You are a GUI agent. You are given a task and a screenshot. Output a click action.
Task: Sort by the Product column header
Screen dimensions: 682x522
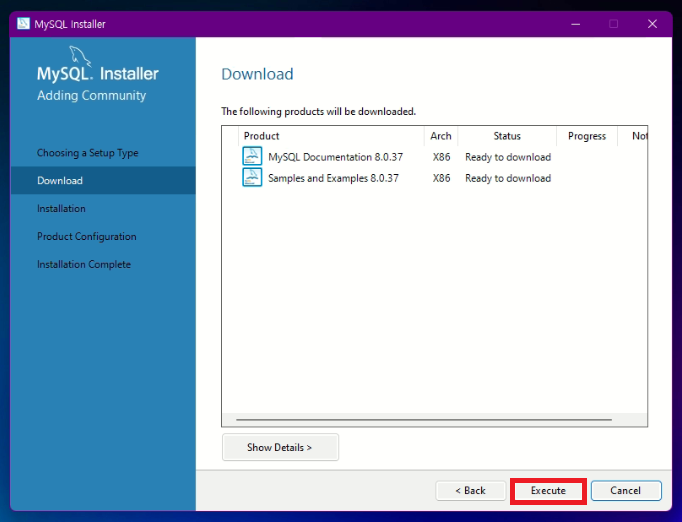tap(331, 136)
